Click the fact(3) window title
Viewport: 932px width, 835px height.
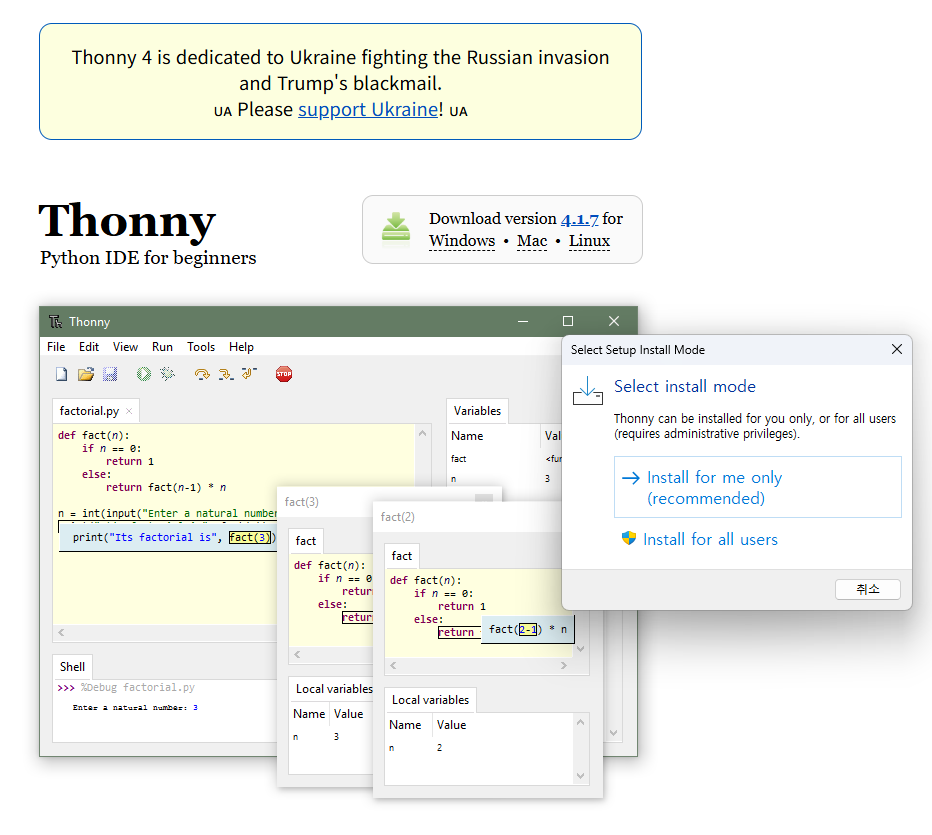point(301,502)
